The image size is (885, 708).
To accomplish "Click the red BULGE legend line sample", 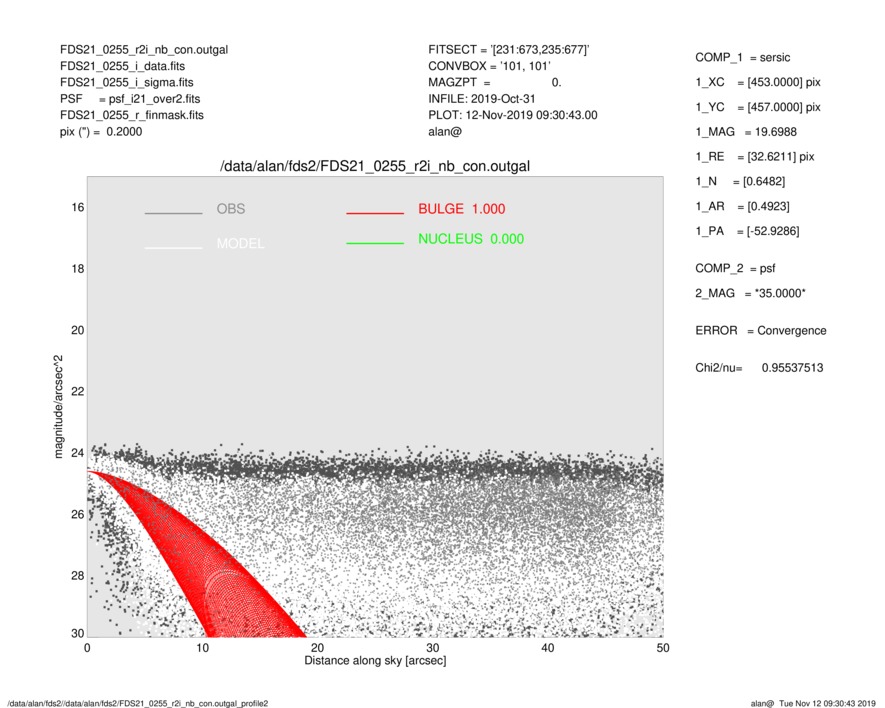I will point(375,213).
